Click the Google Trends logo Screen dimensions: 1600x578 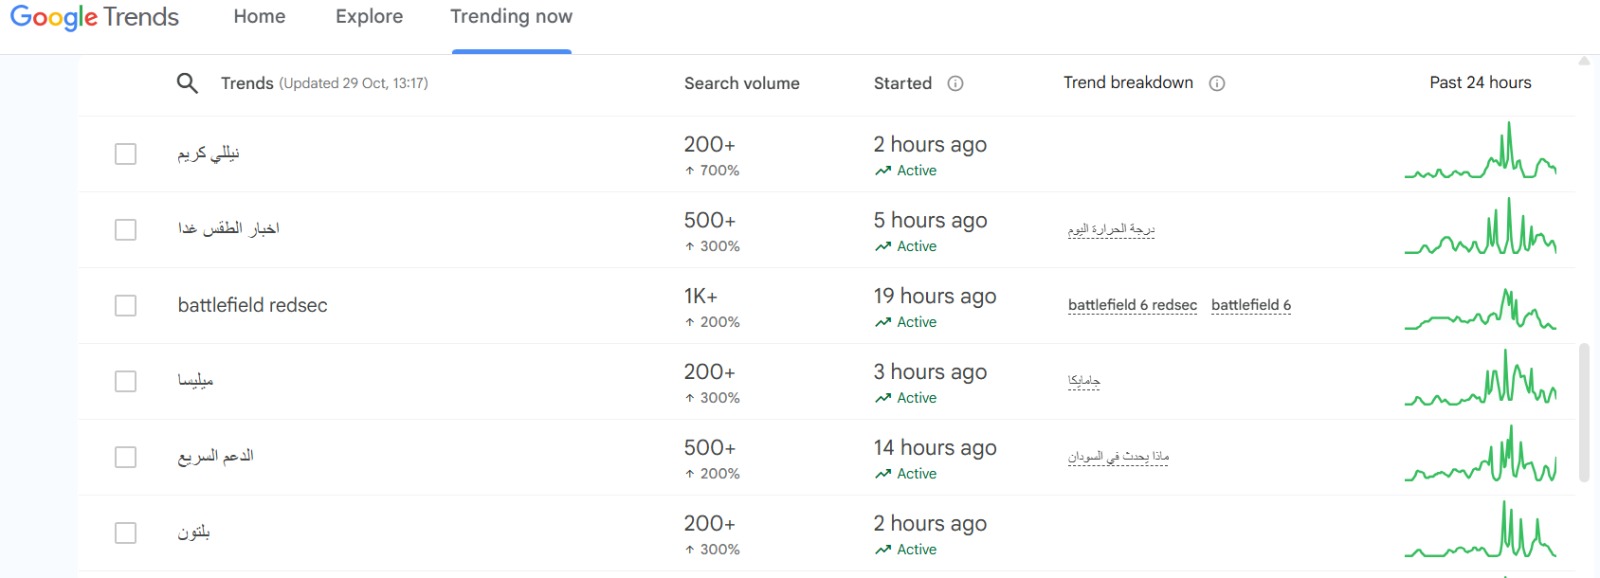(94, 17)
